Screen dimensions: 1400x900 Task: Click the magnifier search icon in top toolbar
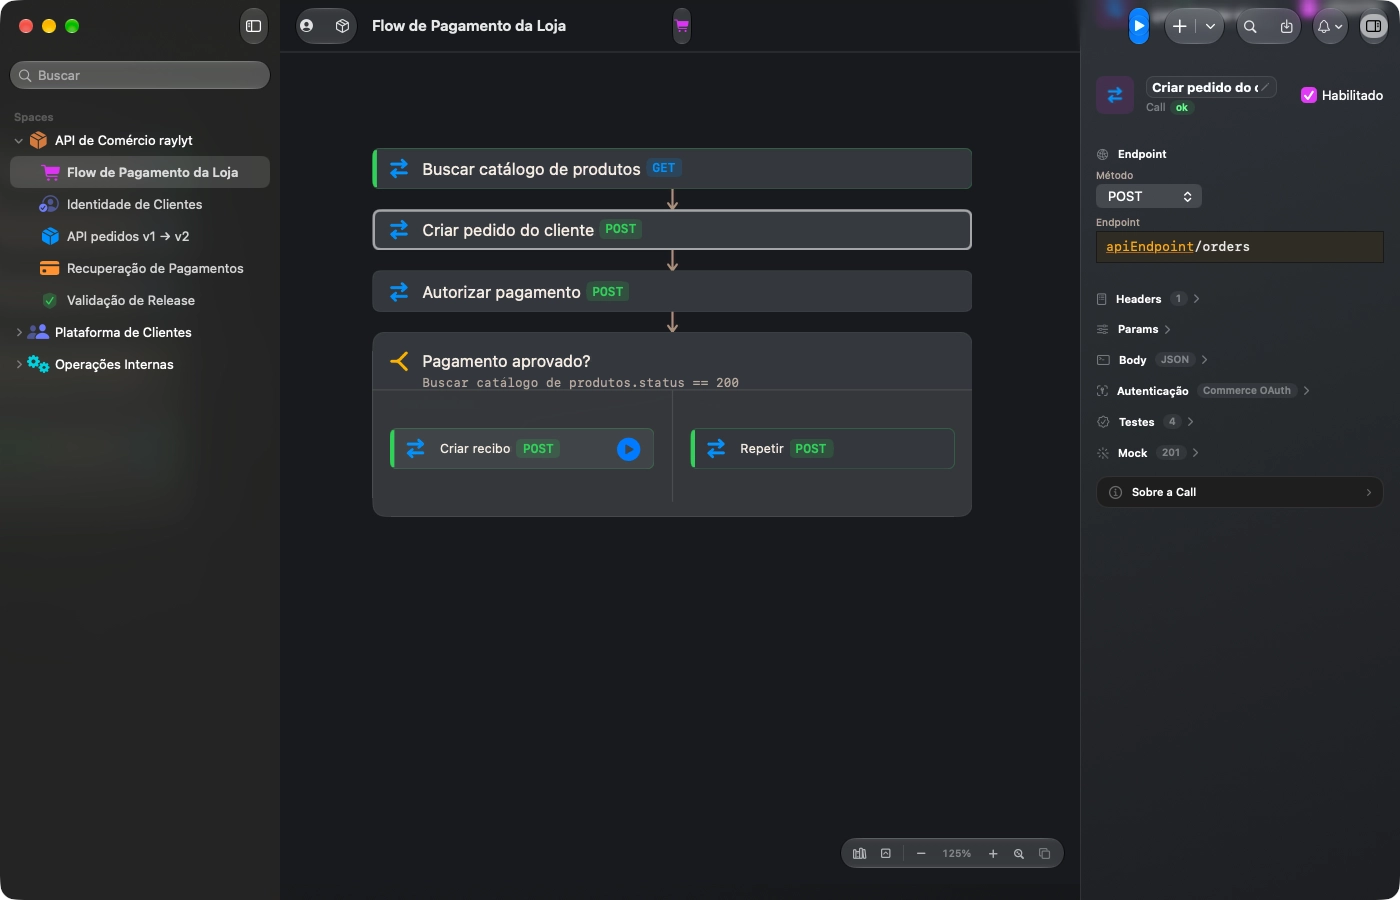tap(1250, 27)
